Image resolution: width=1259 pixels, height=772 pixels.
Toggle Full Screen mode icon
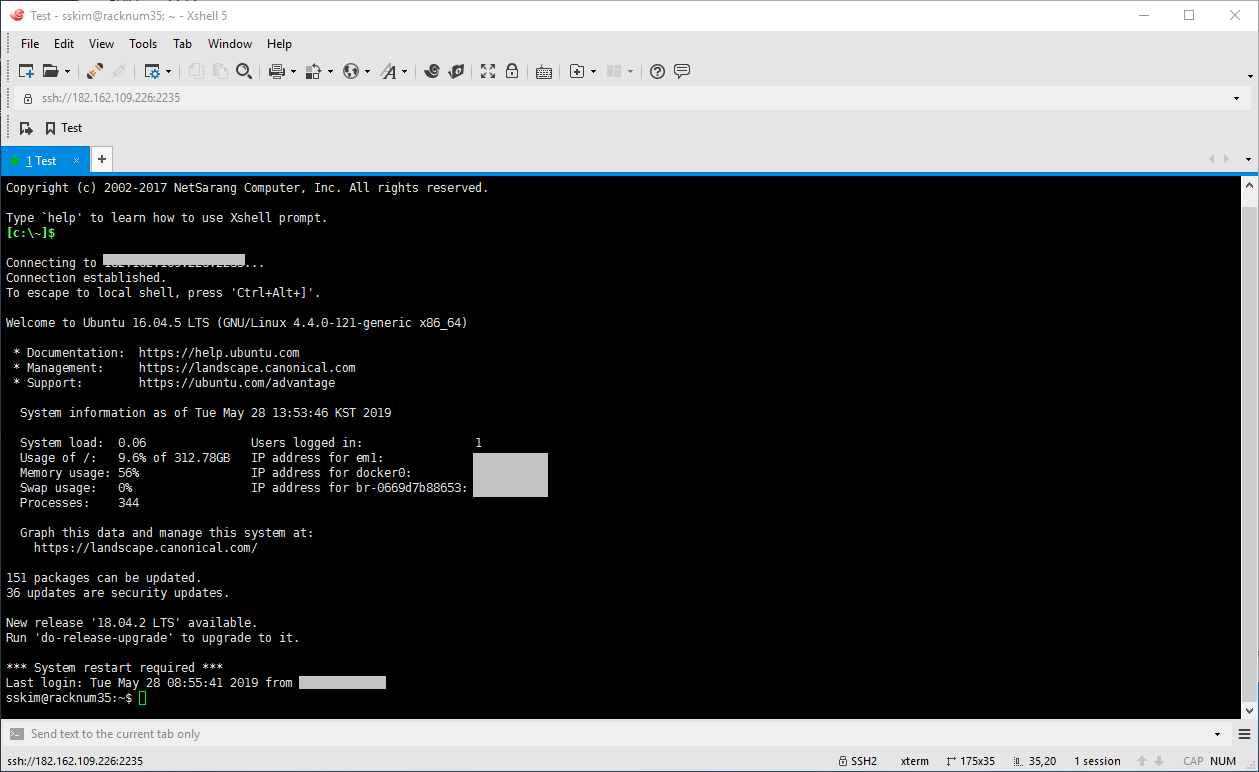coord(488,71)
